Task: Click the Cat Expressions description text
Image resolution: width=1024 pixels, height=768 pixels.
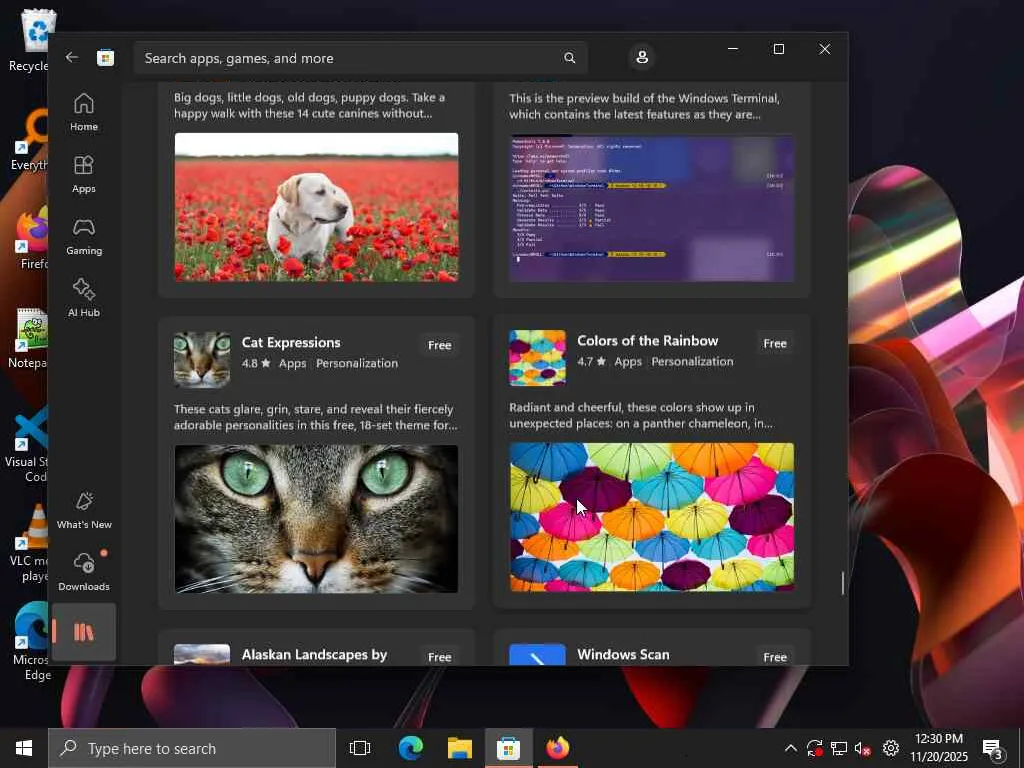Action: [315, 417]
